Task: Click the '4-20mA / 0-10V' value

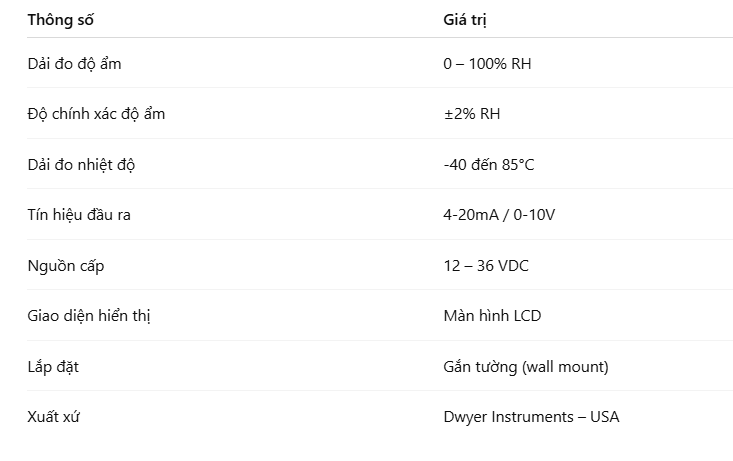Action: [x=499, y=215]
